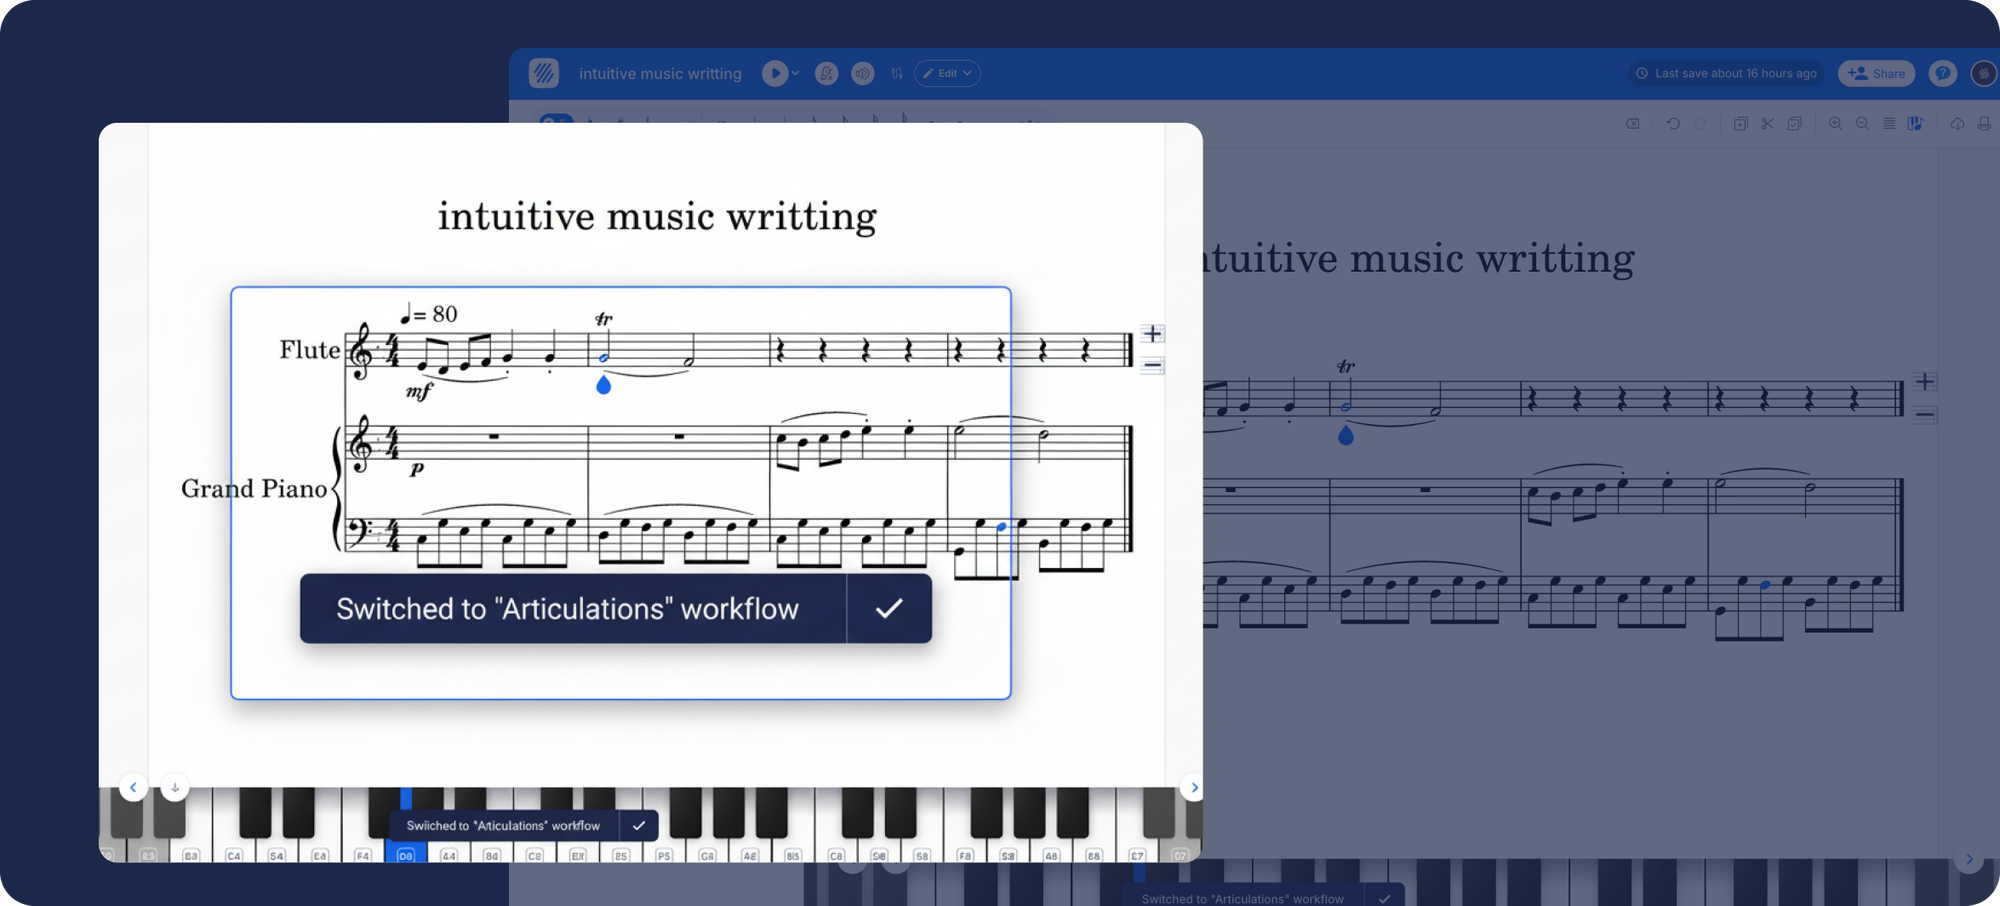Toggle the speaker volume icon
Image resolution: width=2000 pixels, height=906 pixels.
click(x=862, y=73)
